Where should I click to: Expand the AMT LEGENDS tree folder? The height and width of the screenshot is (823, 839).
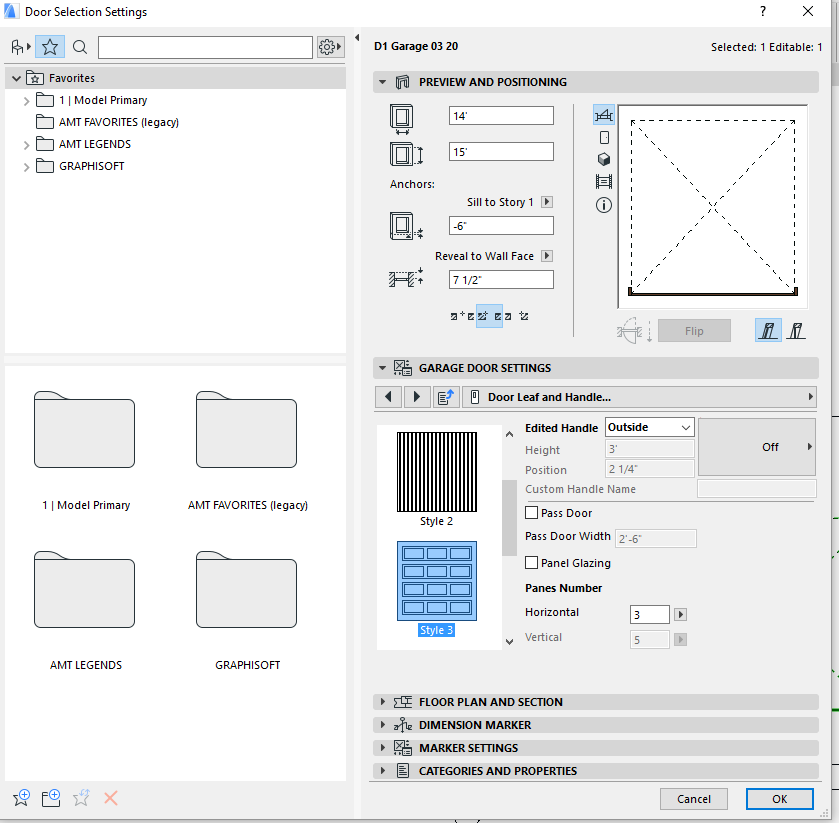pyautogui.click(x=26, y=144)
